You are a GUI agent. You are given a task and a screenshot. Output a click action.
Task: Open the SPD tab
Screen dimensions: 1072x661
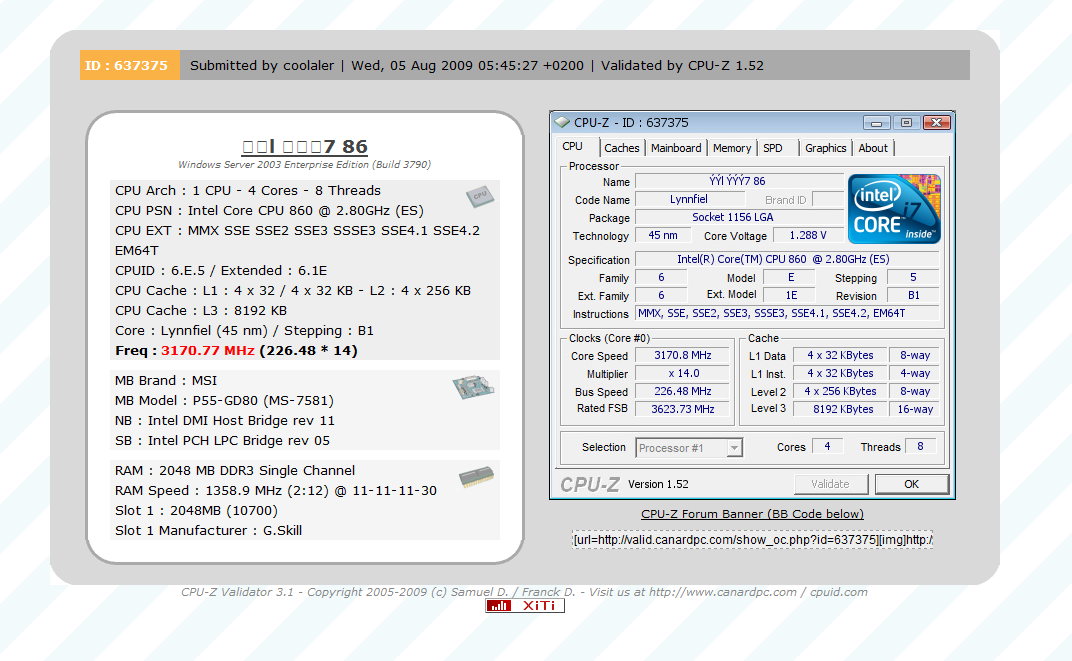pos(773,148)
